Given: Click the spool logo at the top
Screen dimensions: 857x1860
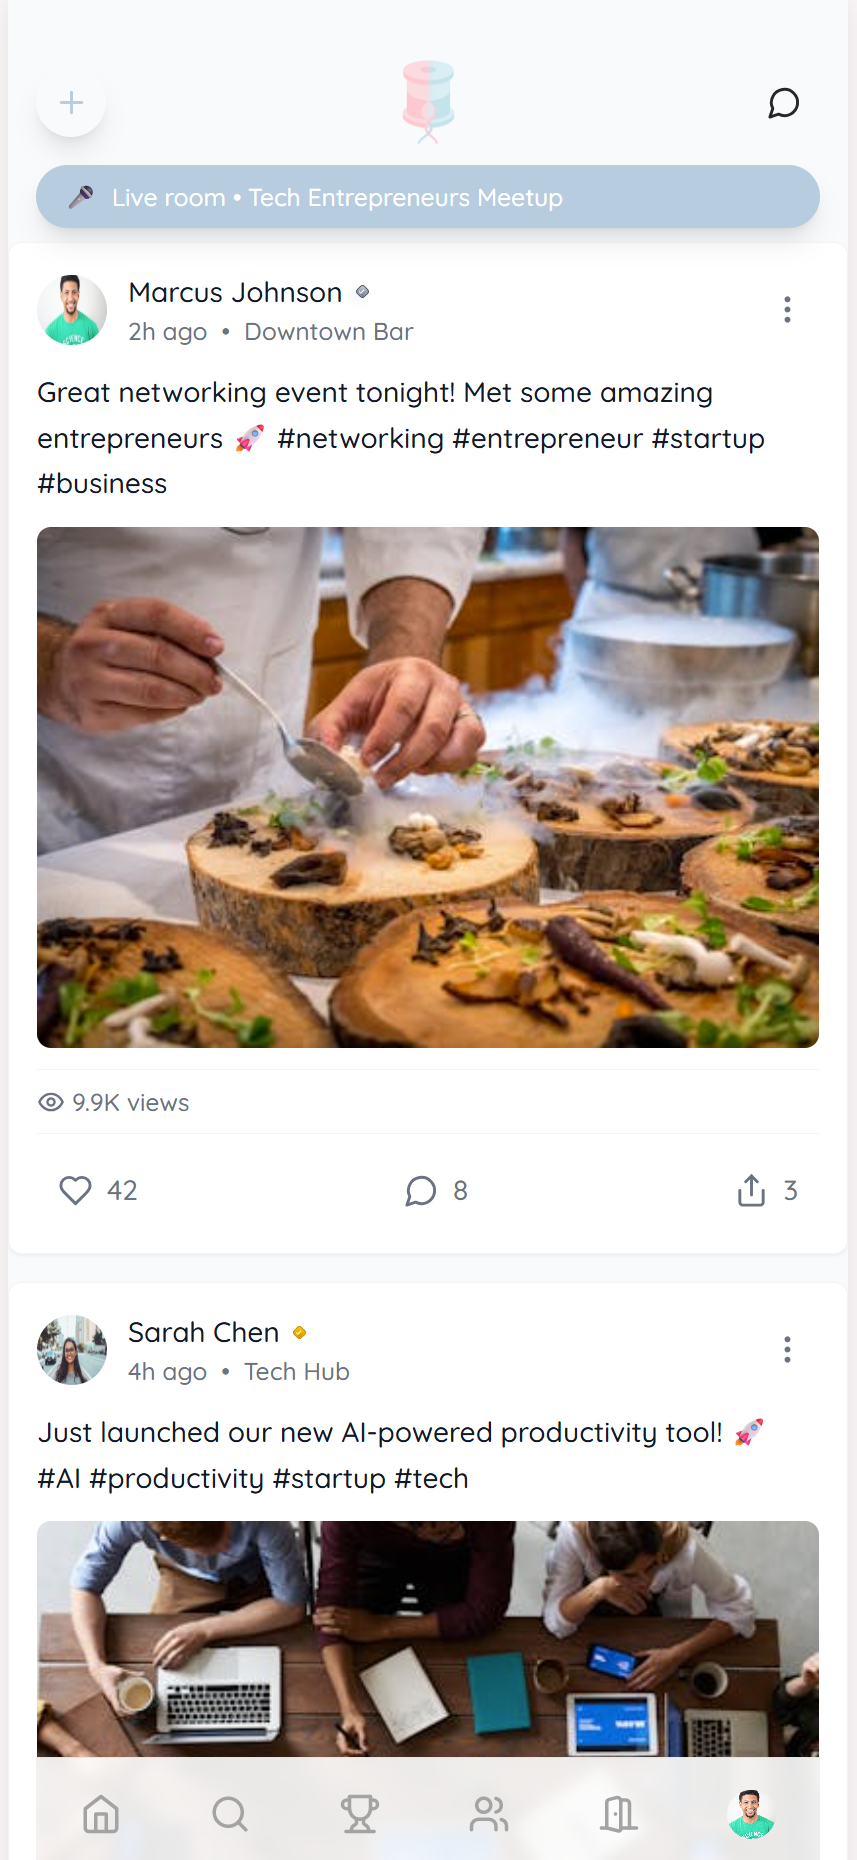Looking at the screenshot, I should (428, 101).
